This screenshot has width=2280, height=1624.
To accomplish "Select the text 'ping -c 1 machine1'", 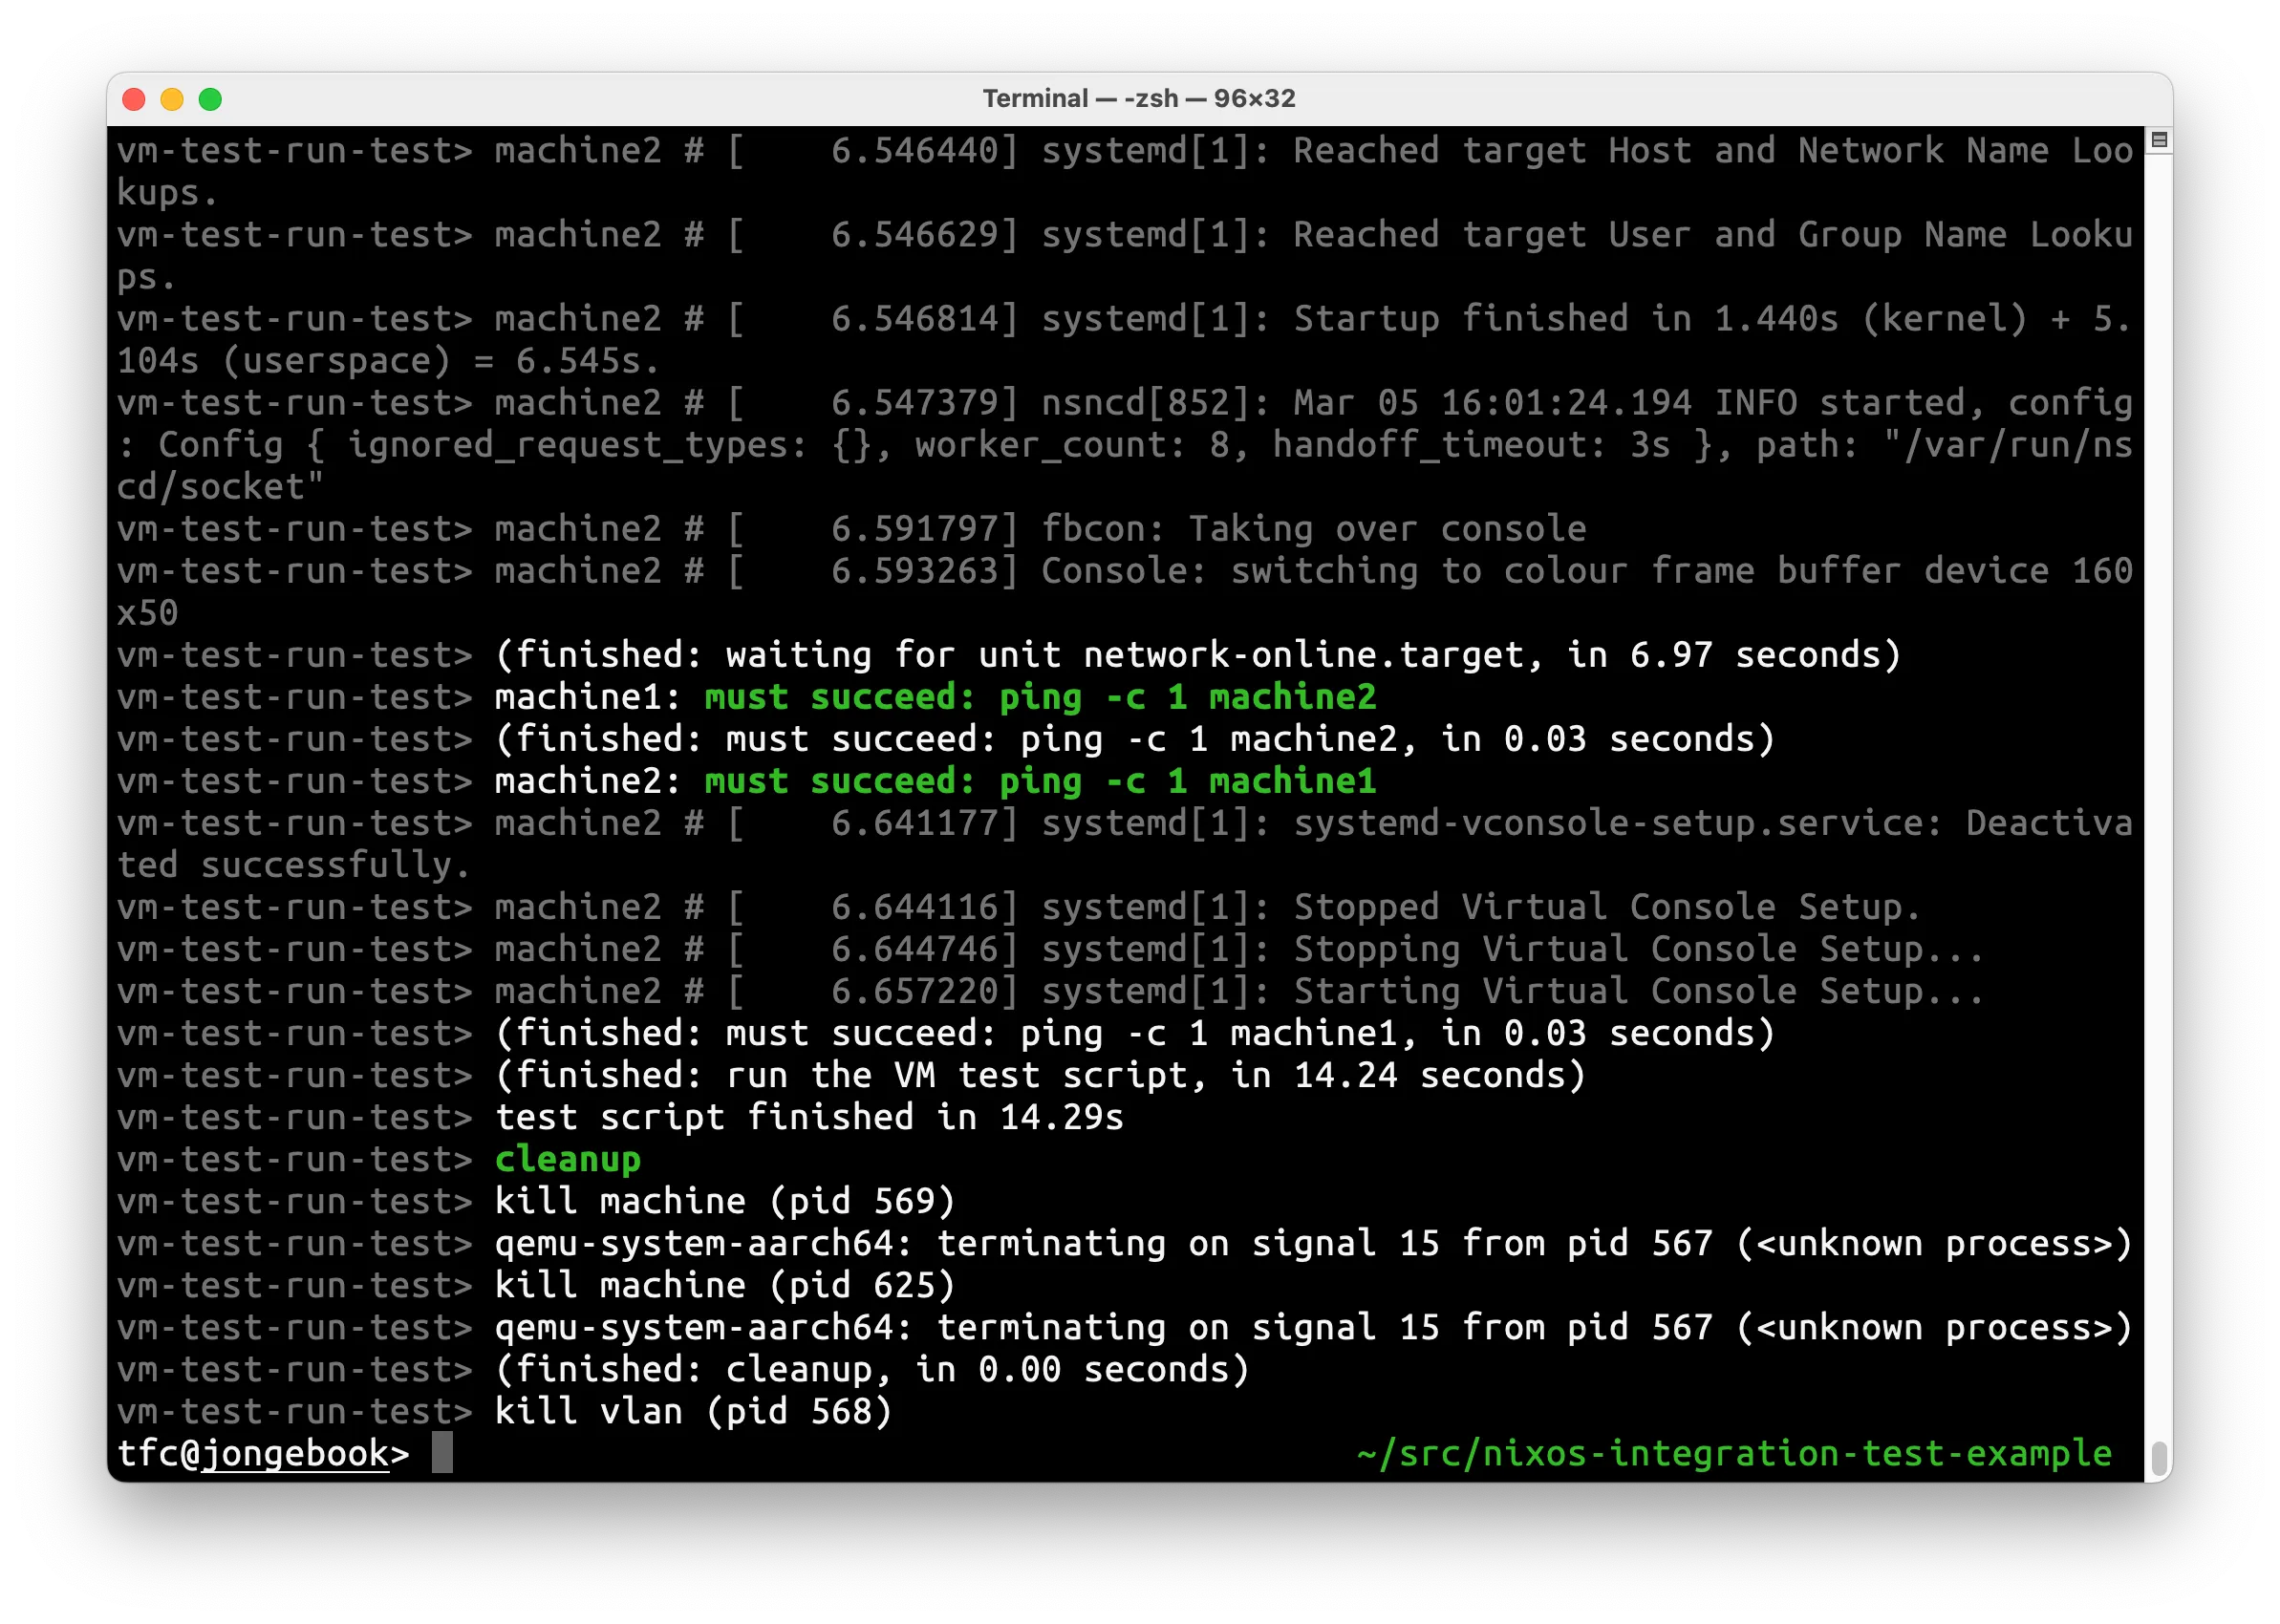I will pyautogui.click(x=1190, y=781).
